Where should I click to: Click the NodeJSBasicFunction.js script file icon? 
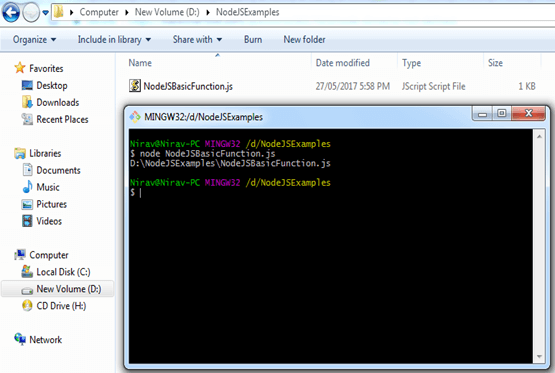[x=135, y=86]
